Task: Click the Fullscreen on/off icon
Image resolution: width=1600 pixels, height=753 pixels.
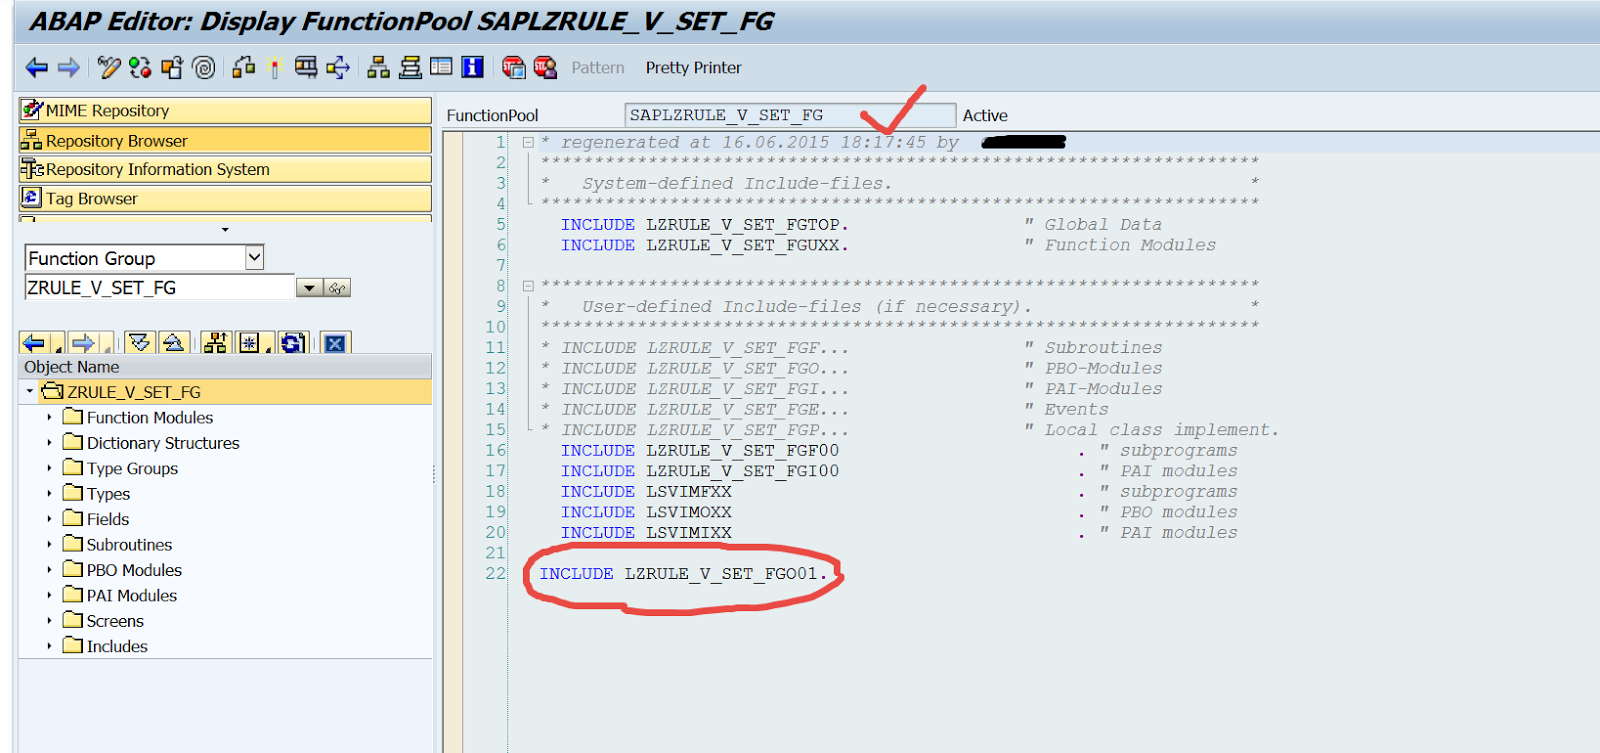Action: [441, 67]
